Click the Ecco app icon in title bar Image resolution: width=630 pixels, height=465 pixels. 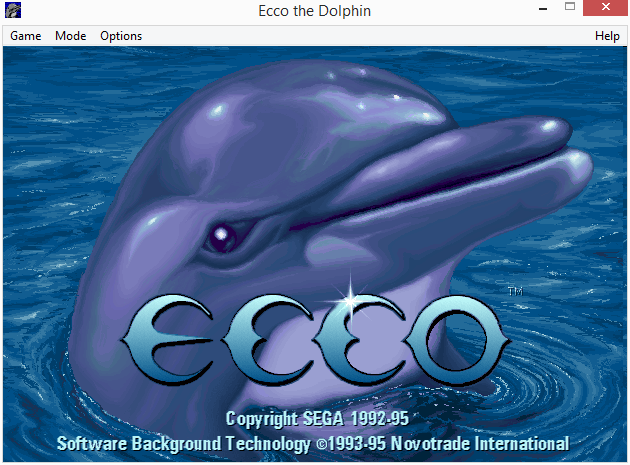click(13, 10)
